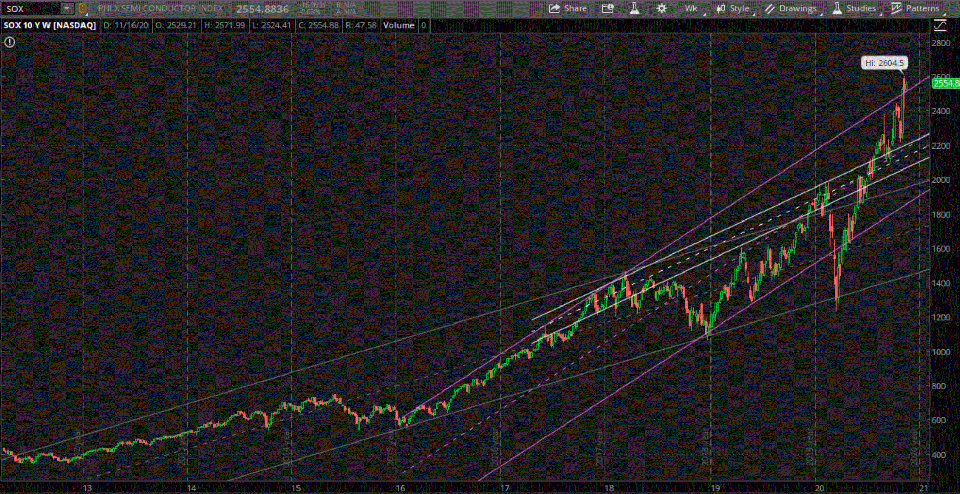Click the price axis scale mode icon

tap(939, 26)
